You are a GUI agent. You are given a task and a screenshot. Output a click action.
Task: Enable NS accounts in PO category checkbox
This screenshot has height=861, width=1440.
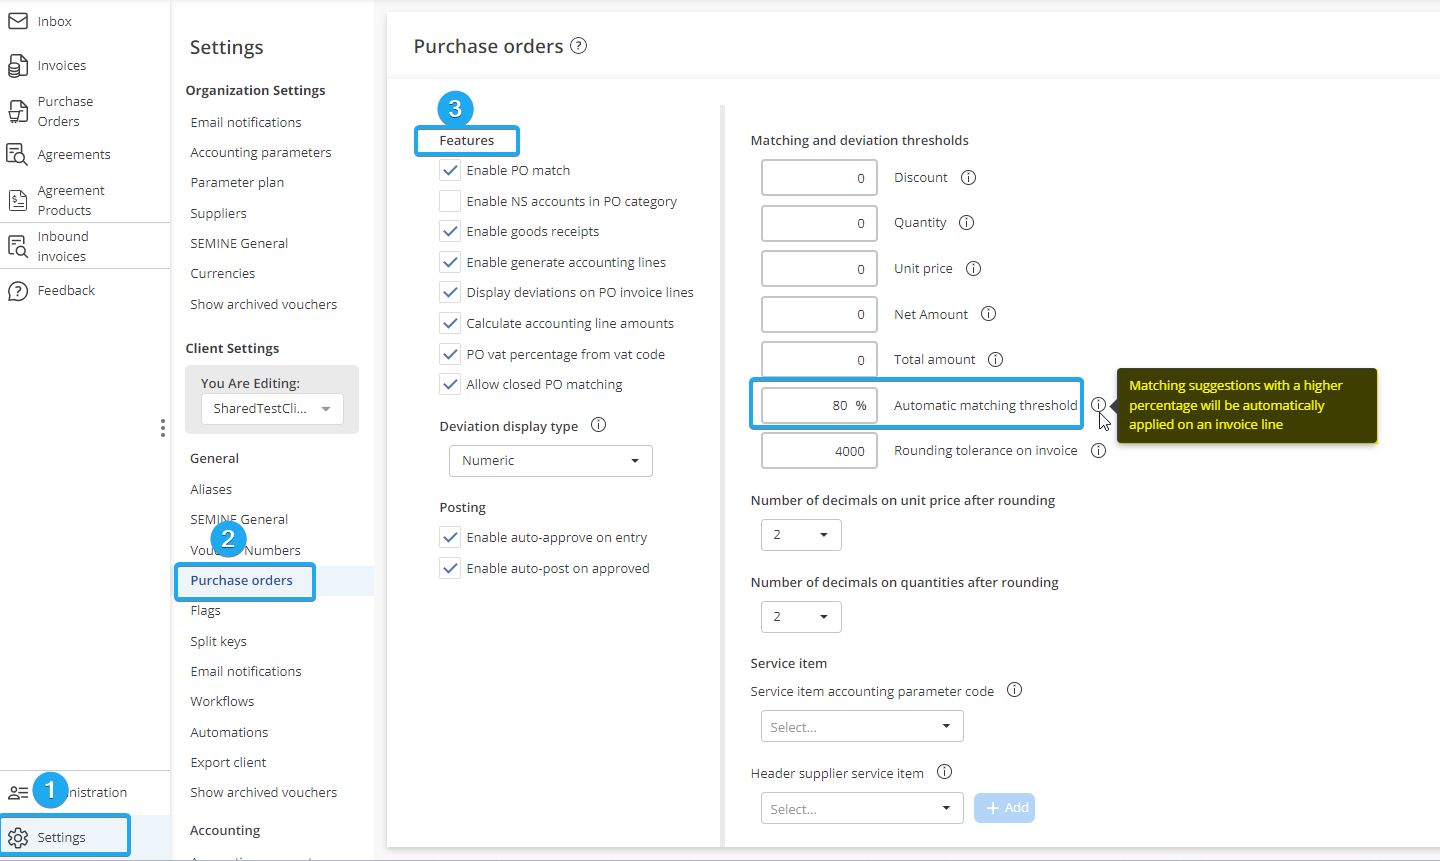(x=450, y=201)
